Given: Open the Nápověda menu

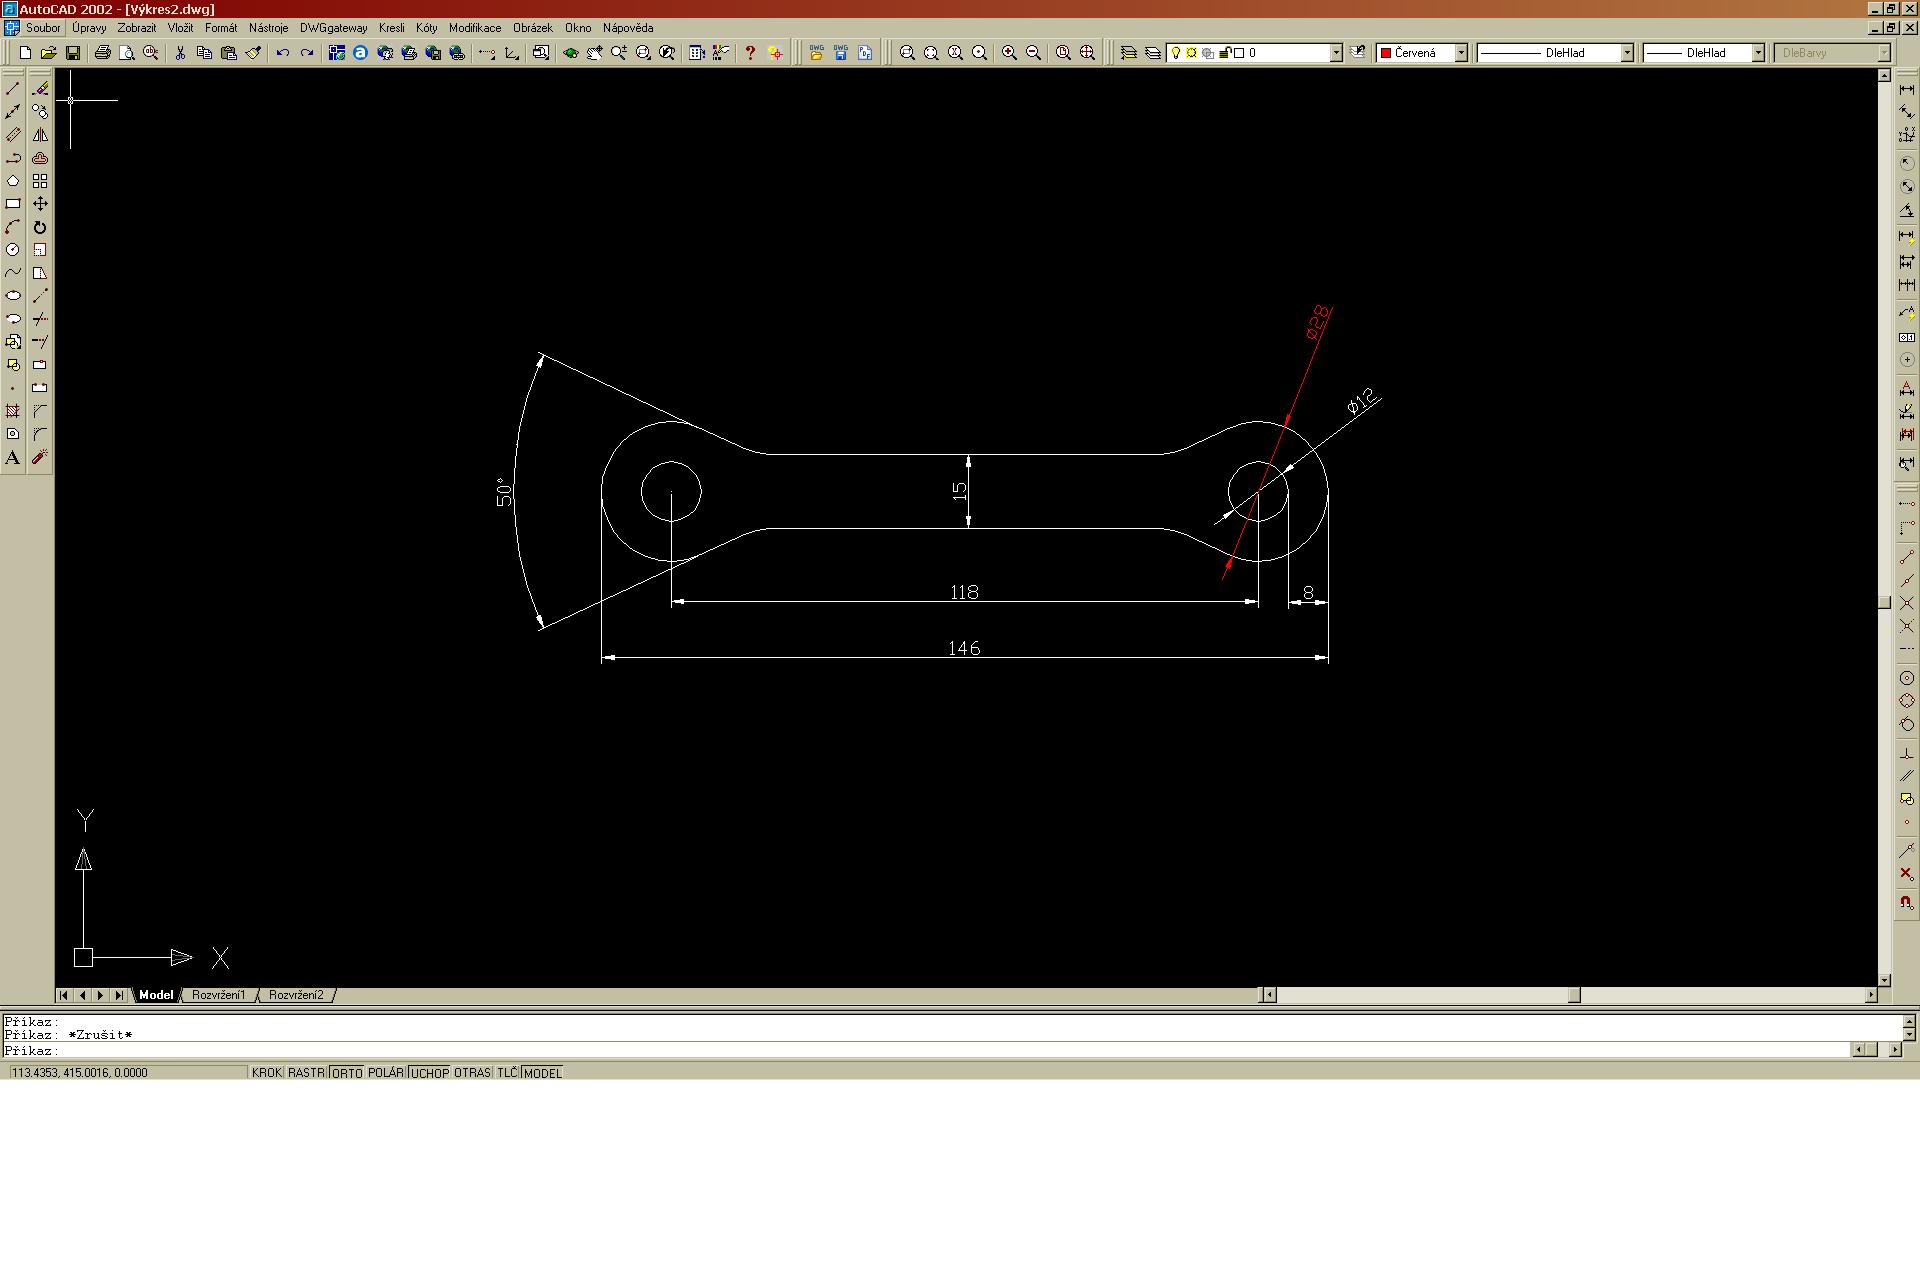Looking at the screenshot, I should 628,28.
